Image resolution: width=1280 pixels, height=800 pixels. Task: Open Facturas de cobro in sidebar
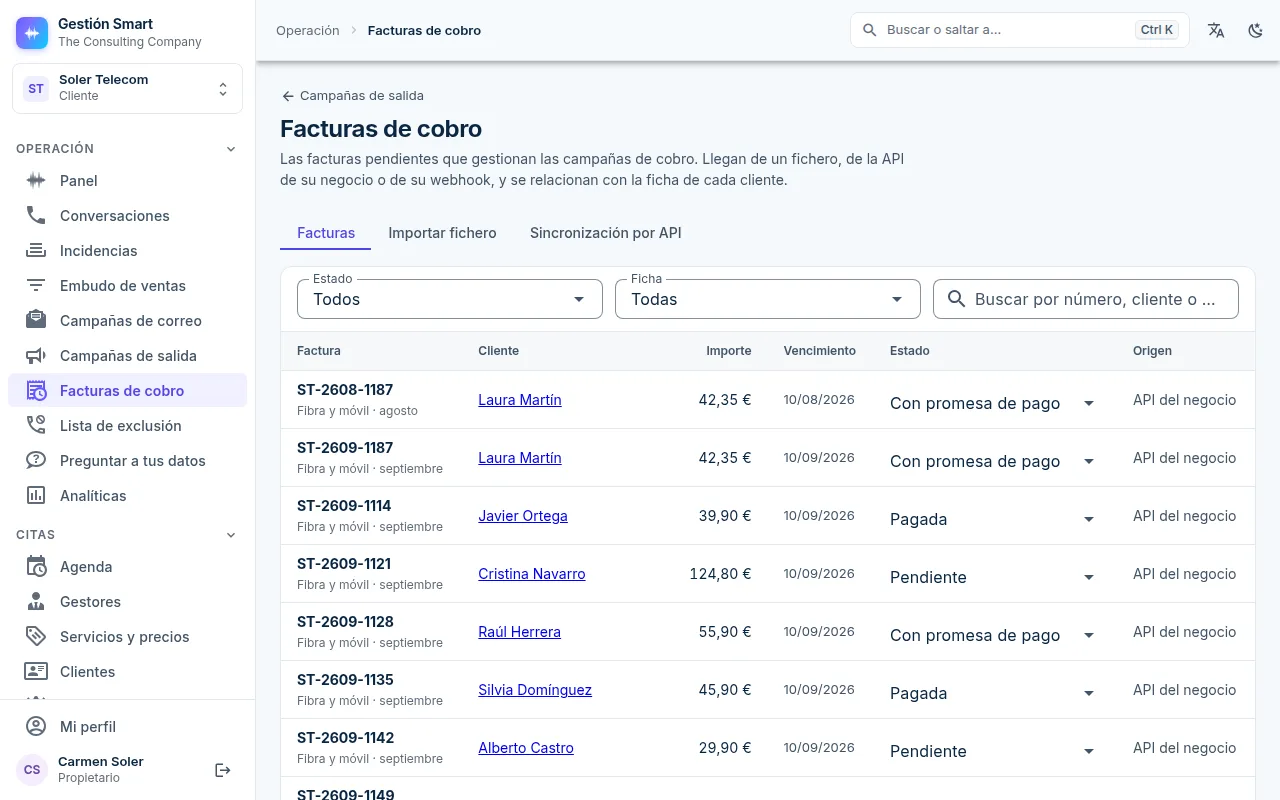point(128,391)
